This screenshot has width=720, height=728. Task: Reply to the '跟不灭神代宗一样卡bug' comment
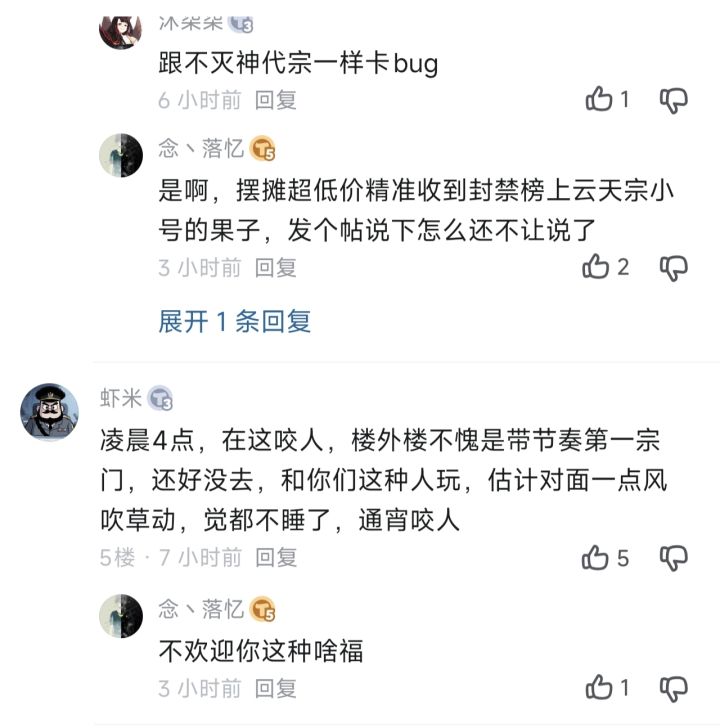click(276, 99)
